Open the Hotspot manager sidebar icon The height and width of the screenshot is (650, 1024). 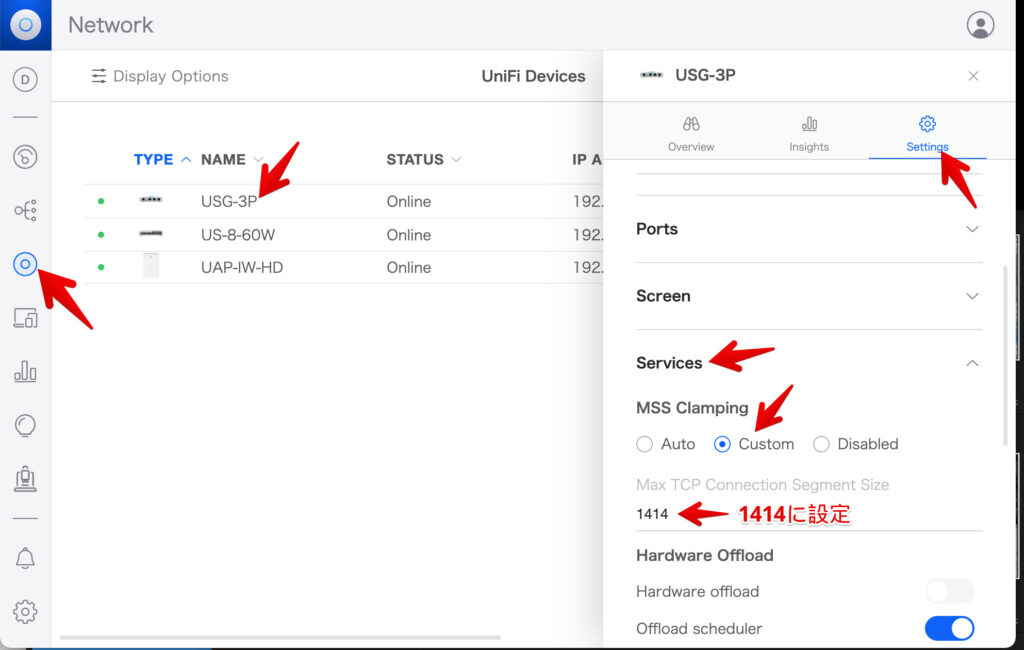[x=25, y=479]
